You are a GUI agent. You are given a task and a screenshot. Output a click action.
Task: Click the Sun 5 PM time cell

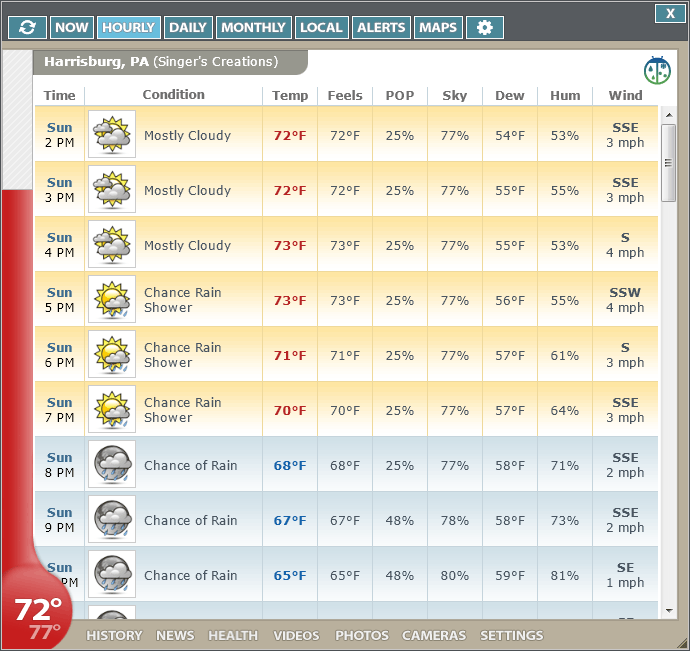pyautogui.click(x=59, y=300)
